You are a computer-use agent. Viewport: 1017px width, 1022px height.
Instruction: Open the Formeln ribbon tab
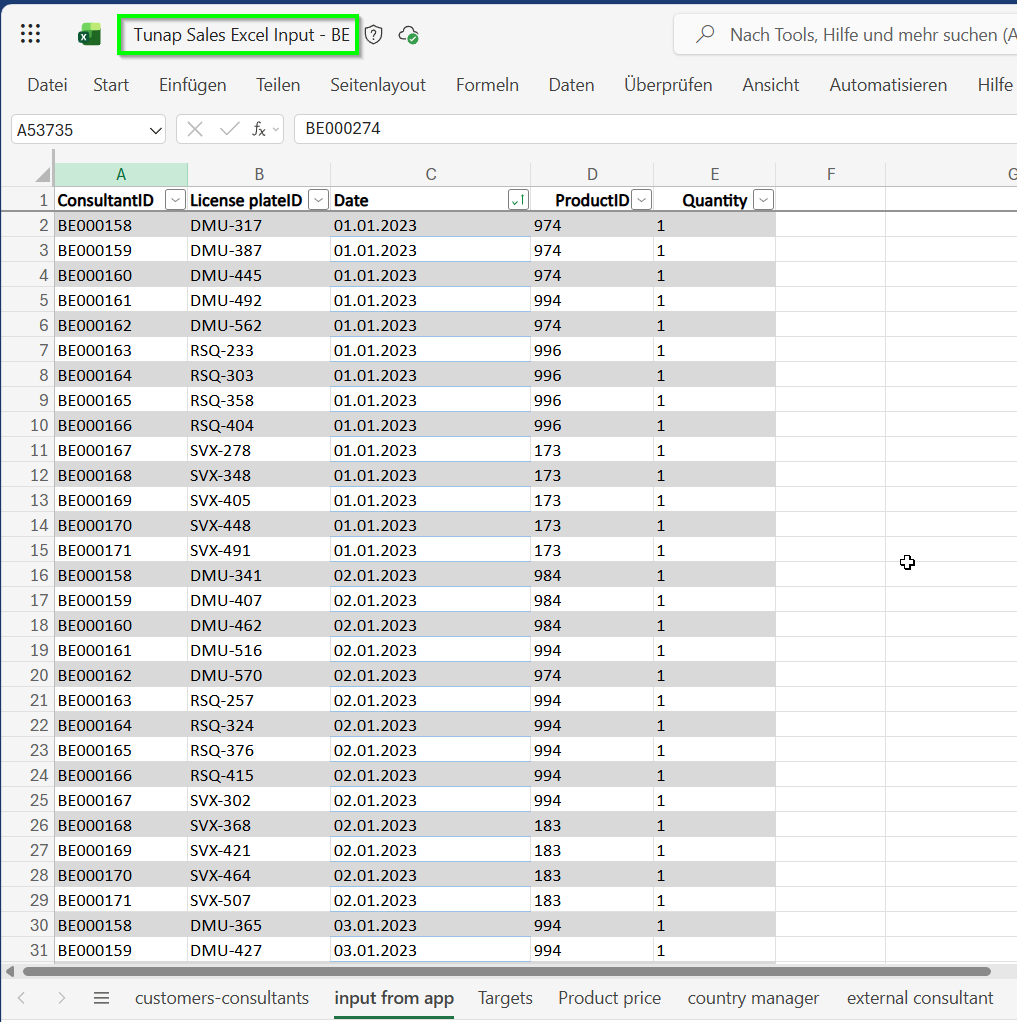coord(487,85)
